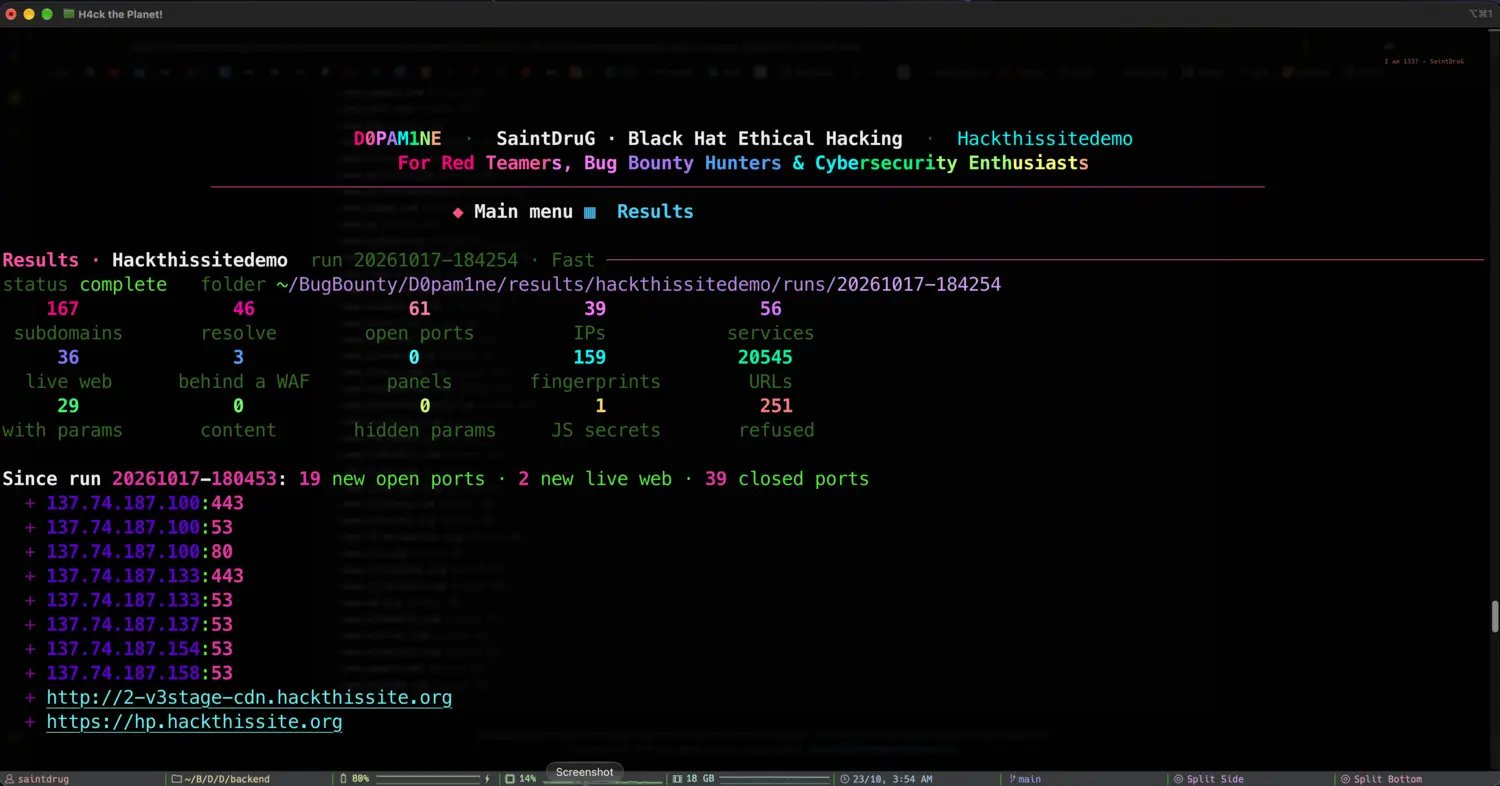Click the memory icon showing 18 GB
This screenshot has width=1500, height=786.
click(677, 779)
